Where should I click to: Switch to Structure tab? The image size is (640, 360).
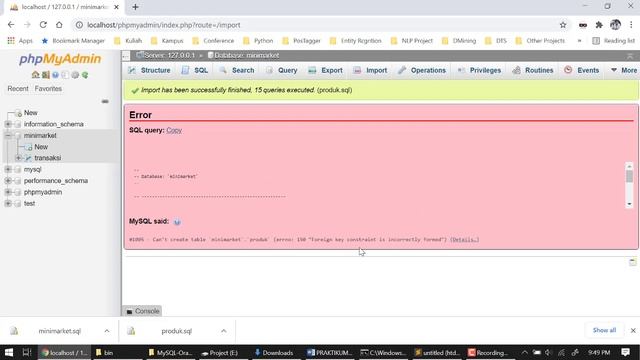149,70
